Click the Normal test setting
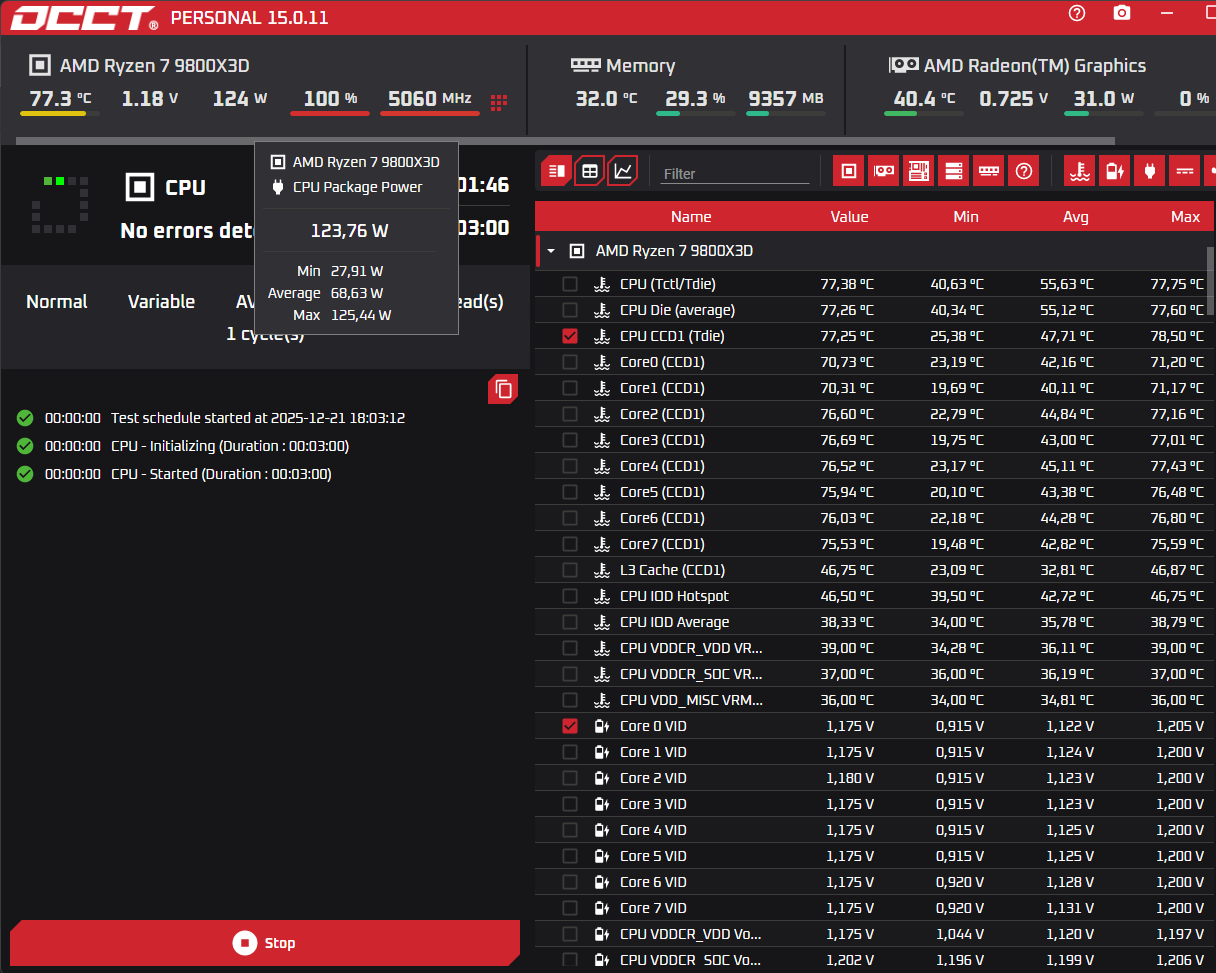The height and width of the screenshot is (973, 1216). tap(57, 301)
